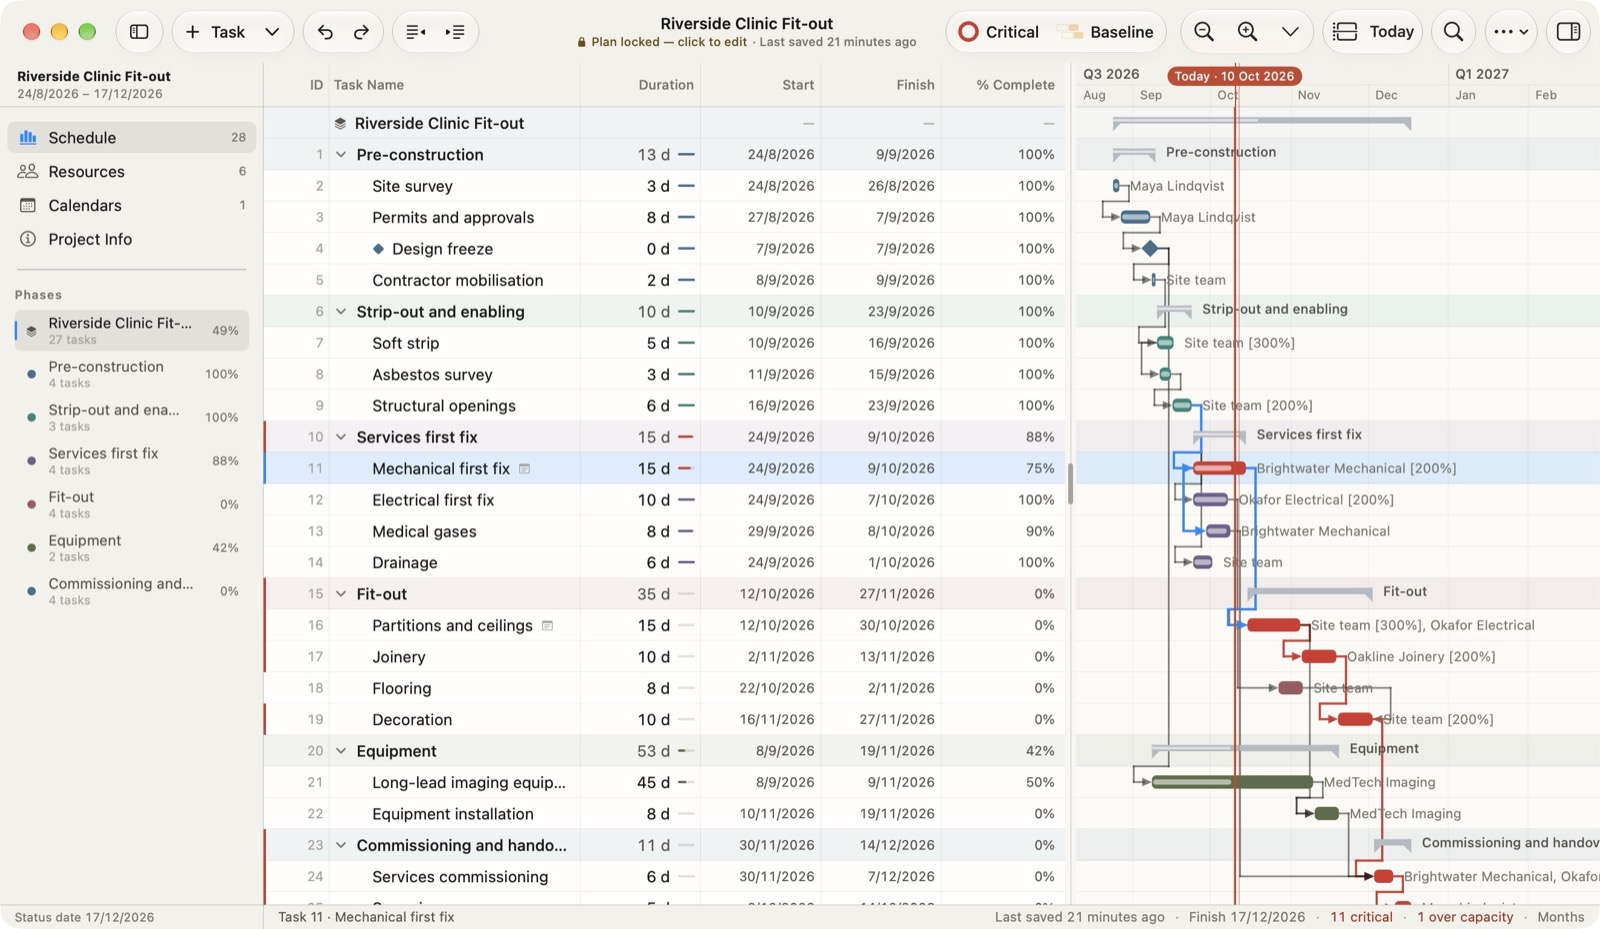Screen dimensions: 1600x929
Task: Toggle Critical path highlighting
Action: [998, 32]
